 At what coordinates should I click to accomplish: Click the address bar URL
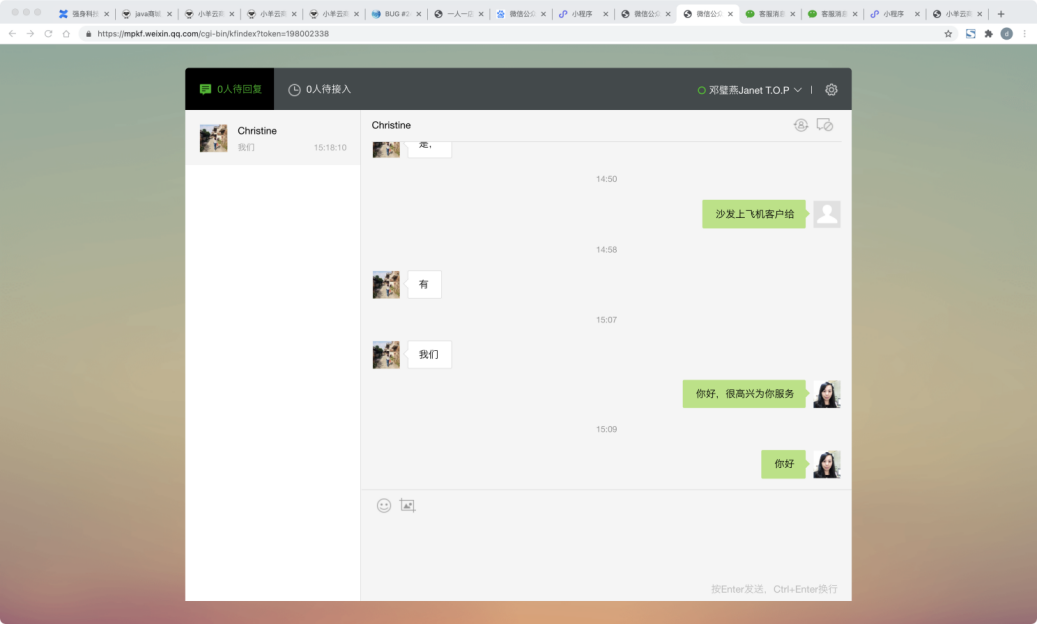pyautogui.click(x=212, y=33)
